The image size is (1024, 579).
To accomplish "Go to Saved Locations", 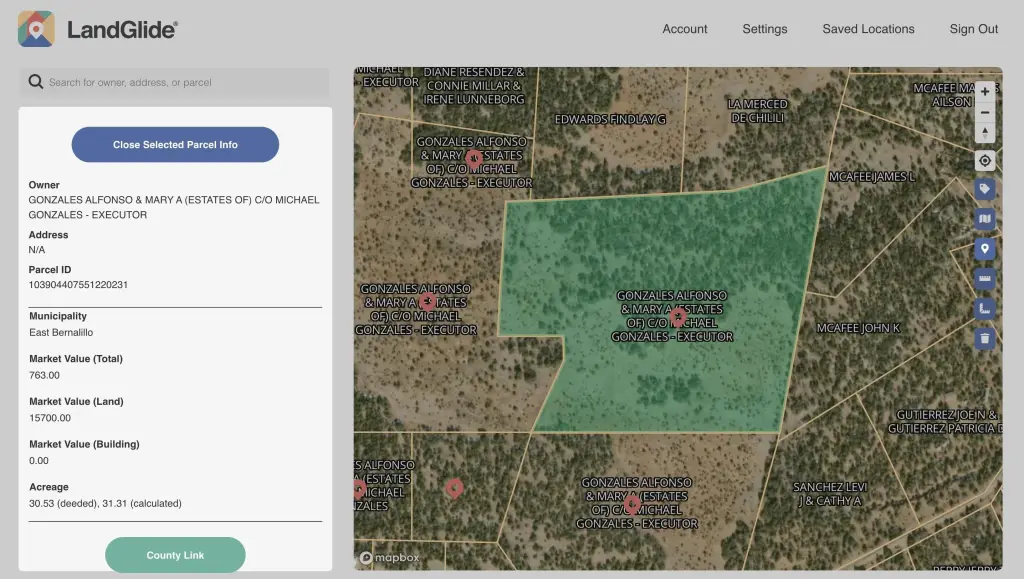I will tap(868, 29).
